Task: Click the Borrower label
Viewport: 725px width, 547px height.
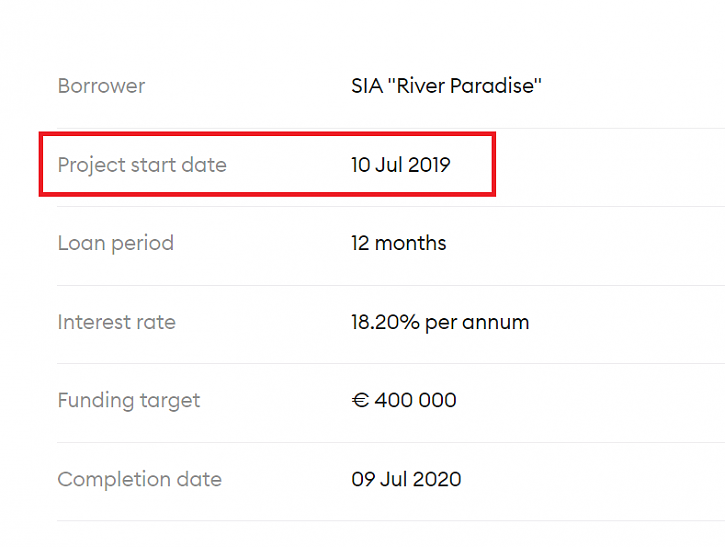Action: pos(101,86)
